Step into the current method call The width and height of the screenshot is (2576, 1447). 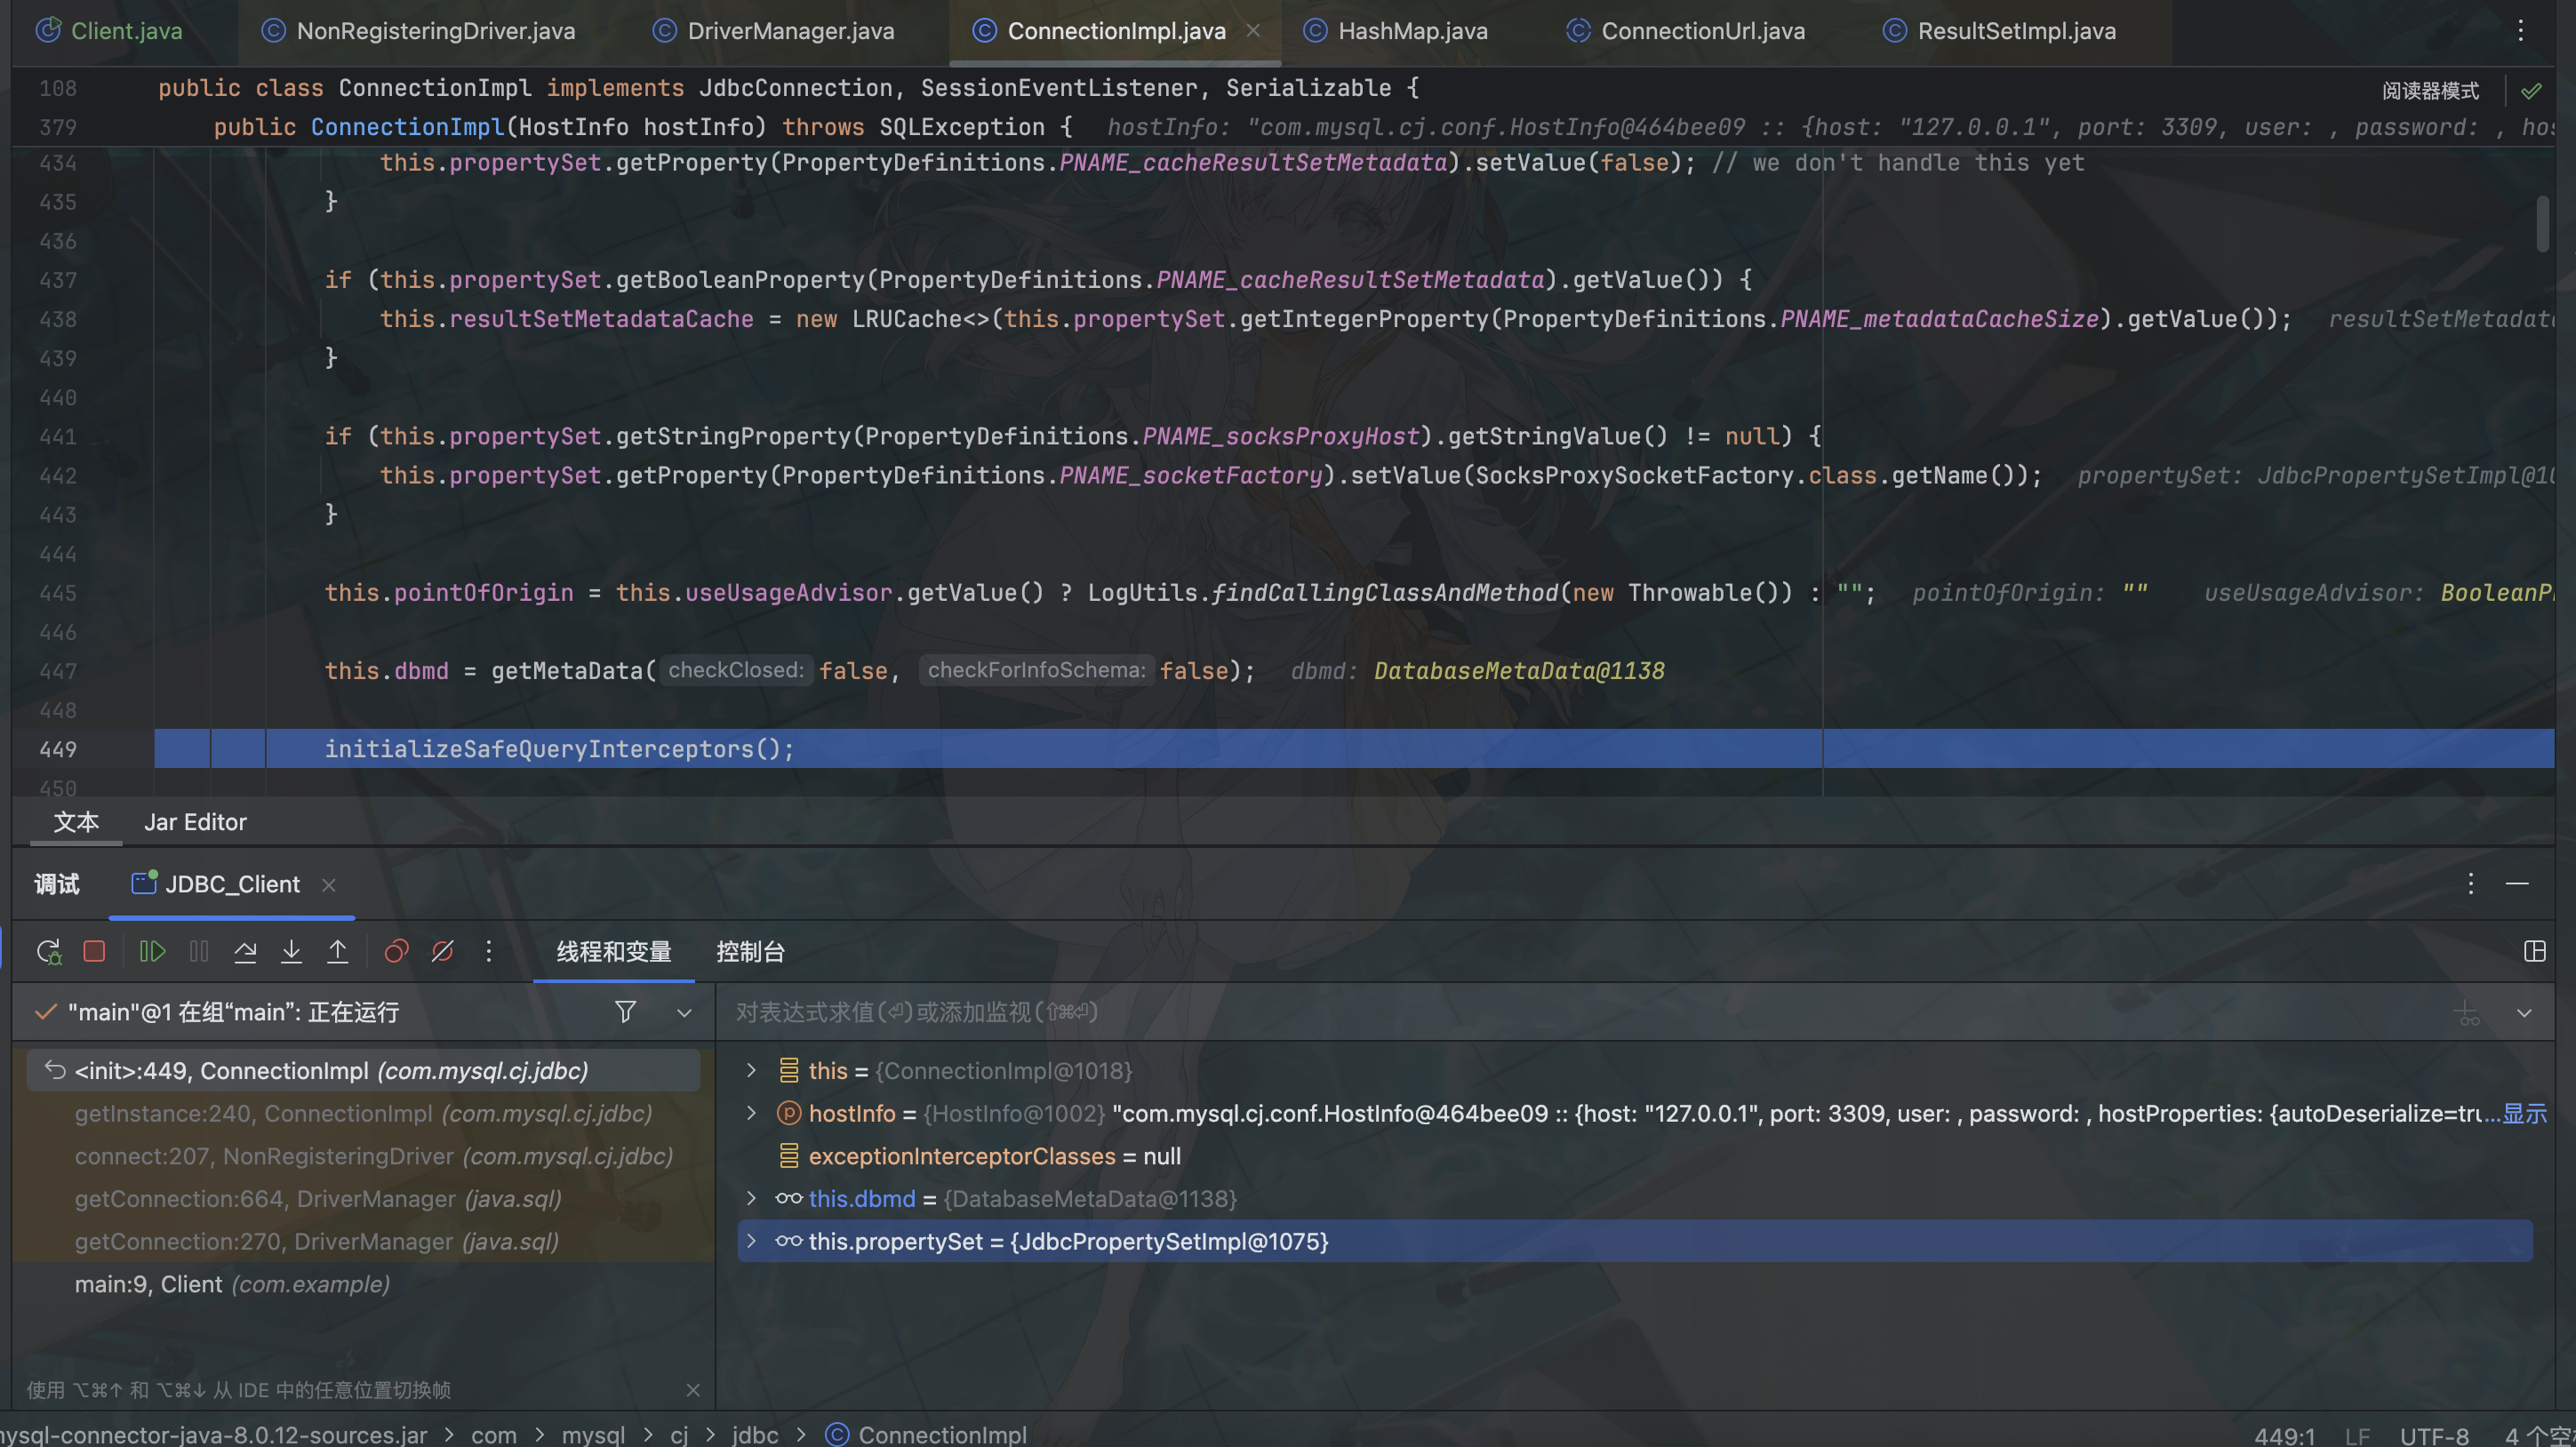(x=291, y=951)
